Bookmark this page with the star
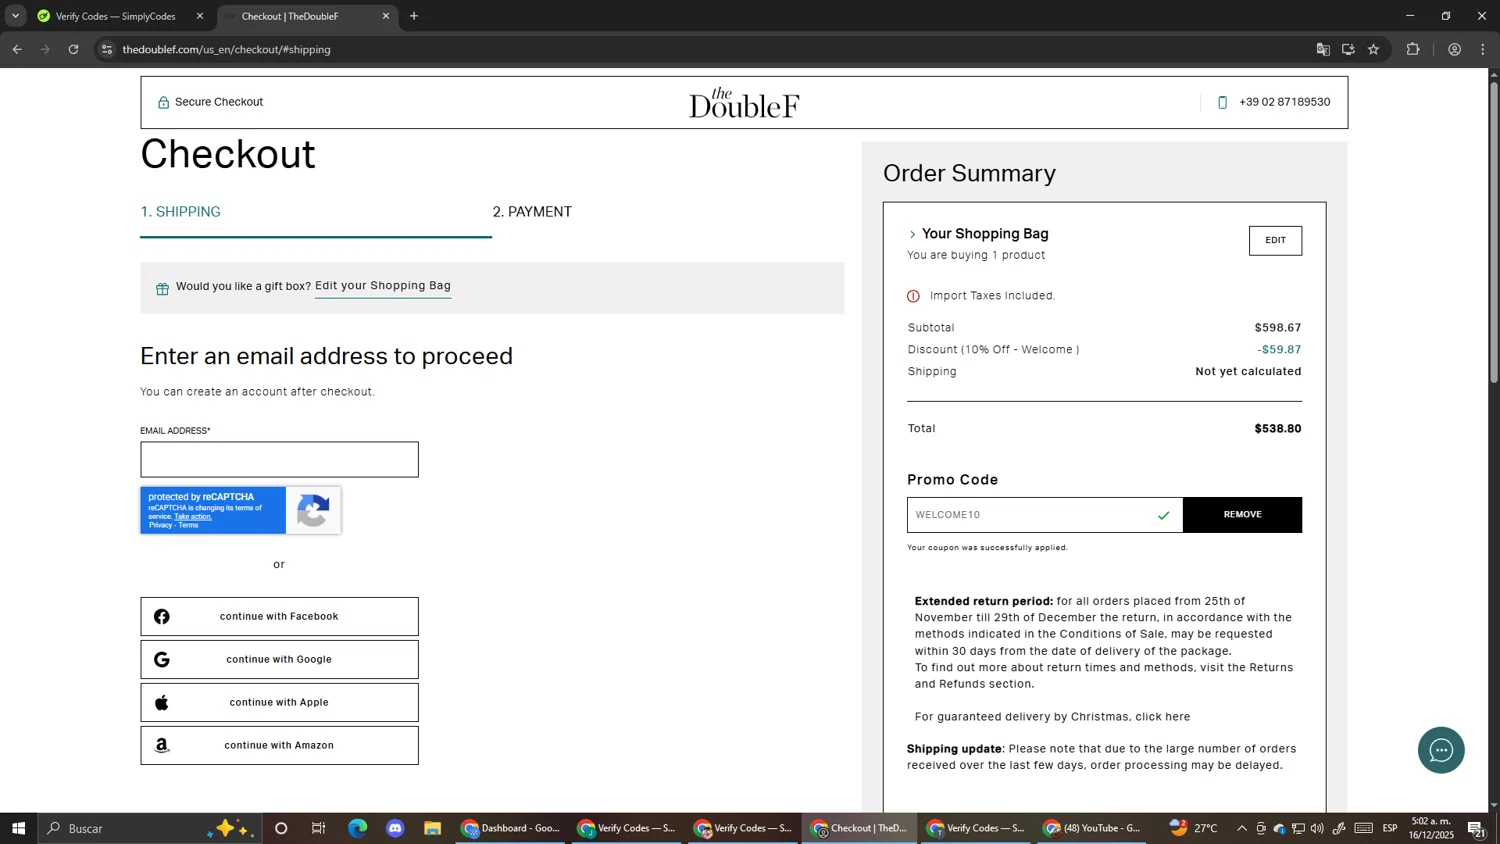 click(1374, 49)
